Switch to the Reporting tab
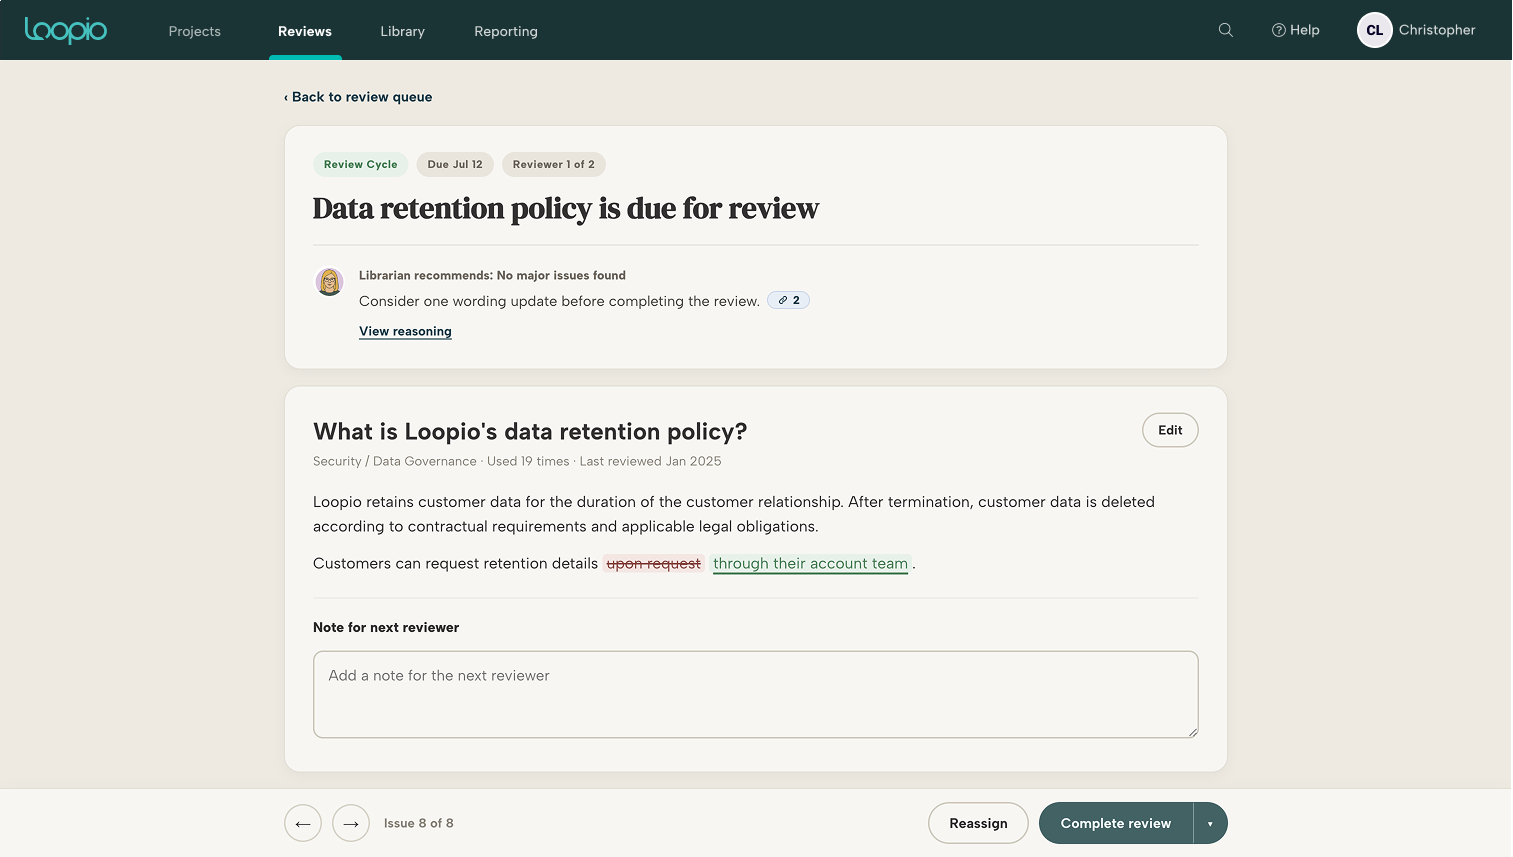This screenshot has width=1513, height=857. click(506, 31)
